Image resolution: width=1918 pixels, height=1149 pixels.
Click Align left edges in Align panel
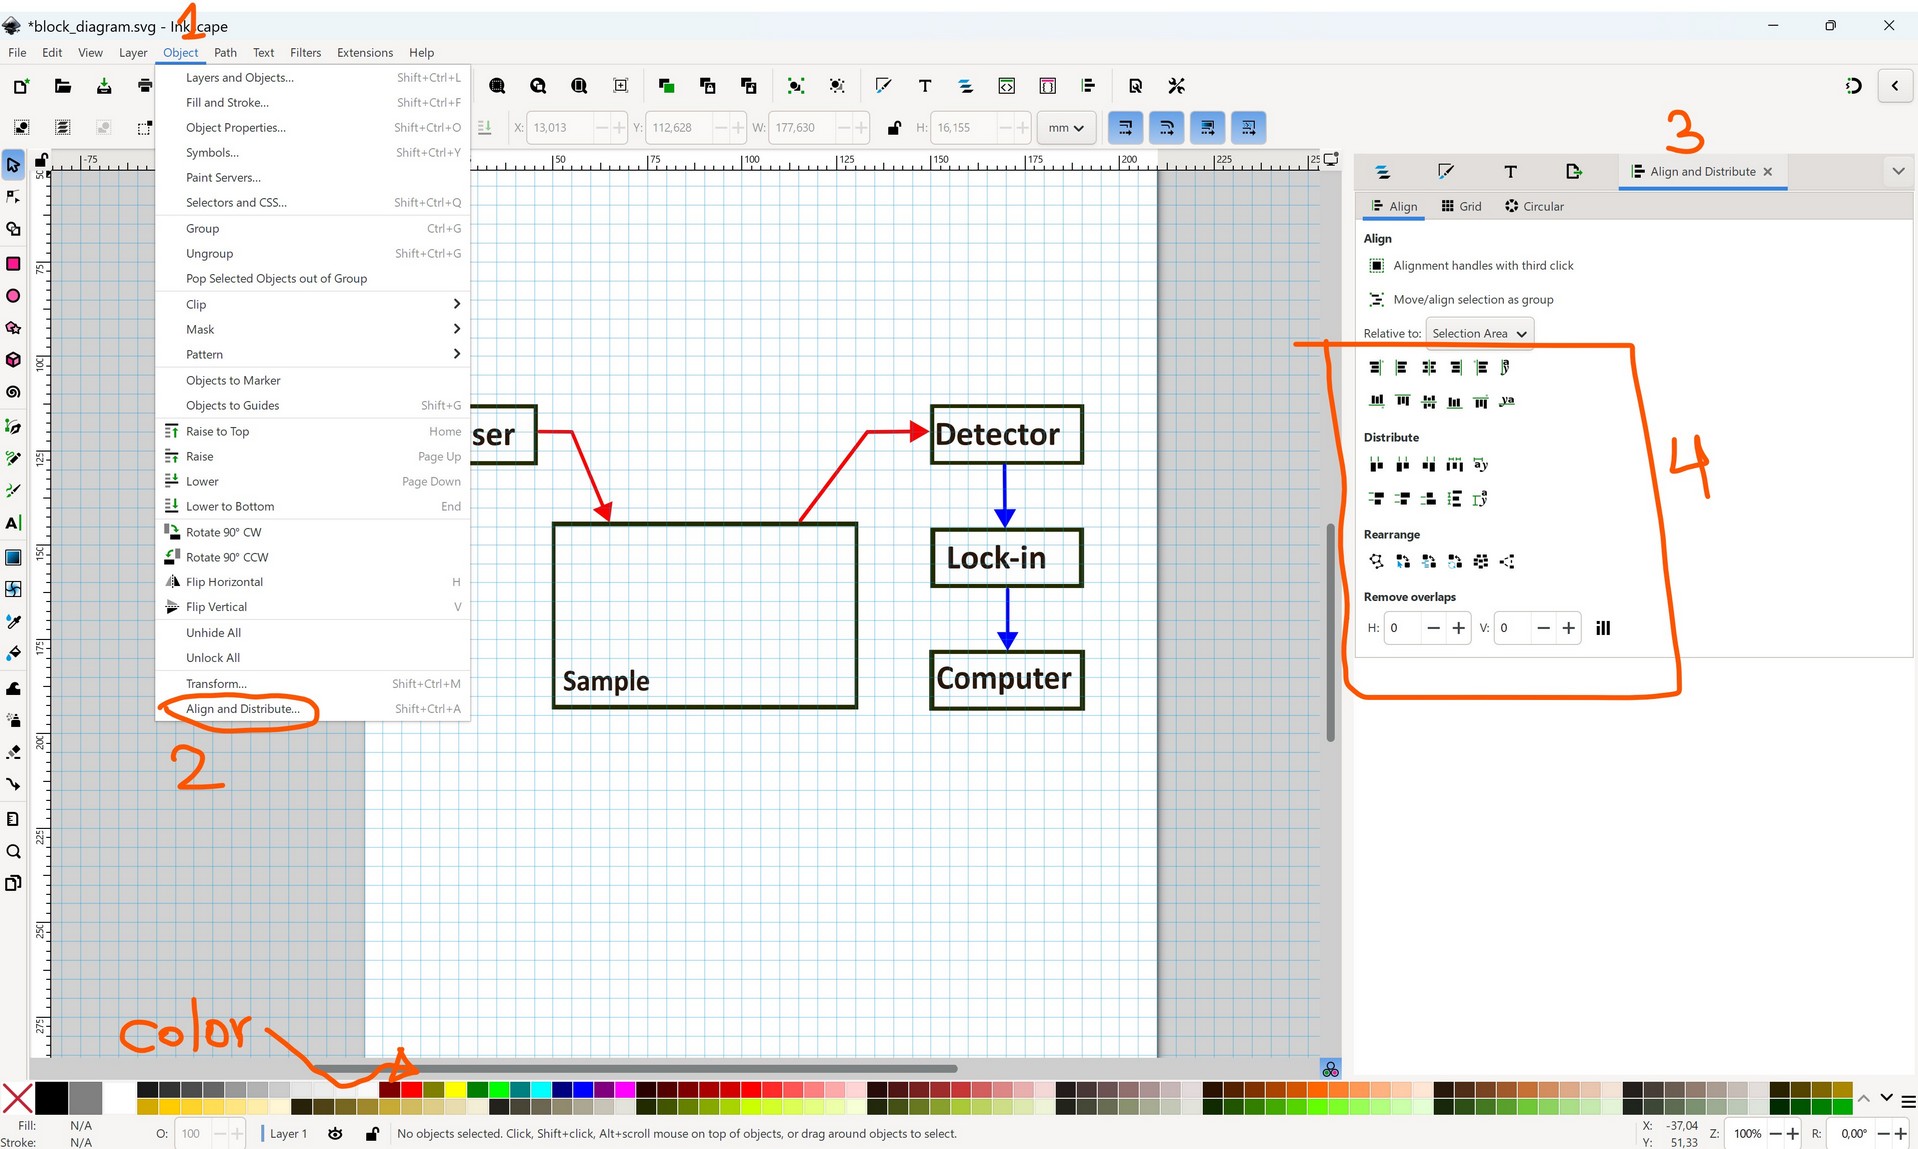[x=1402, y=368]
